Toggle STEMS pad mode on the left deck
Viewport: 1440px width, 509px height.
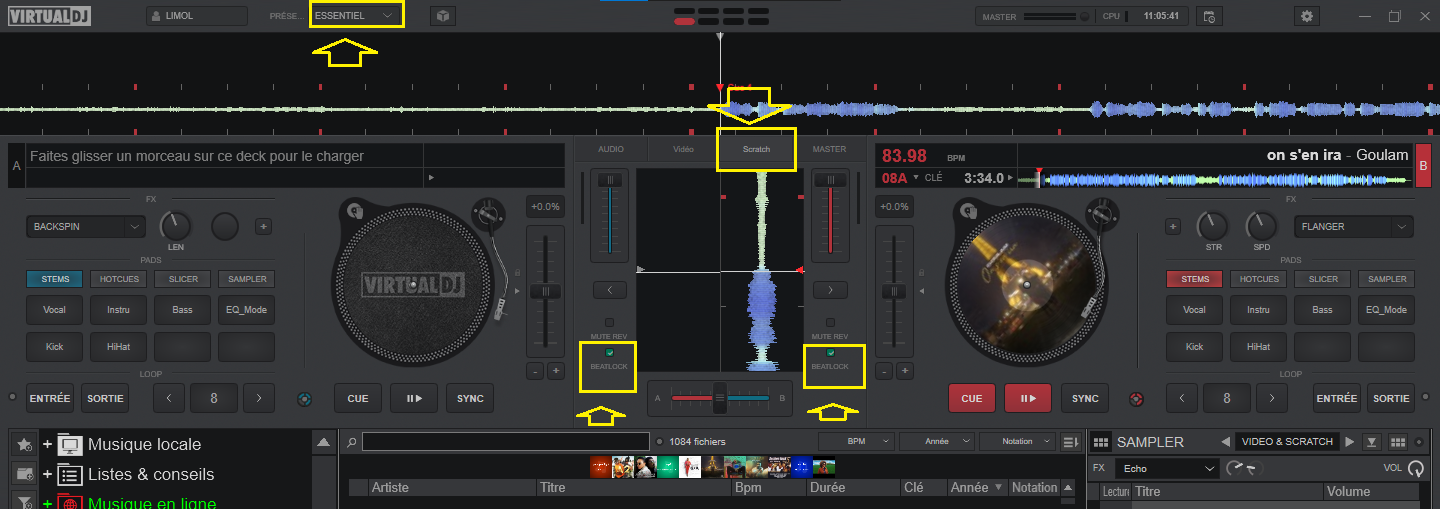coord(55,279)
